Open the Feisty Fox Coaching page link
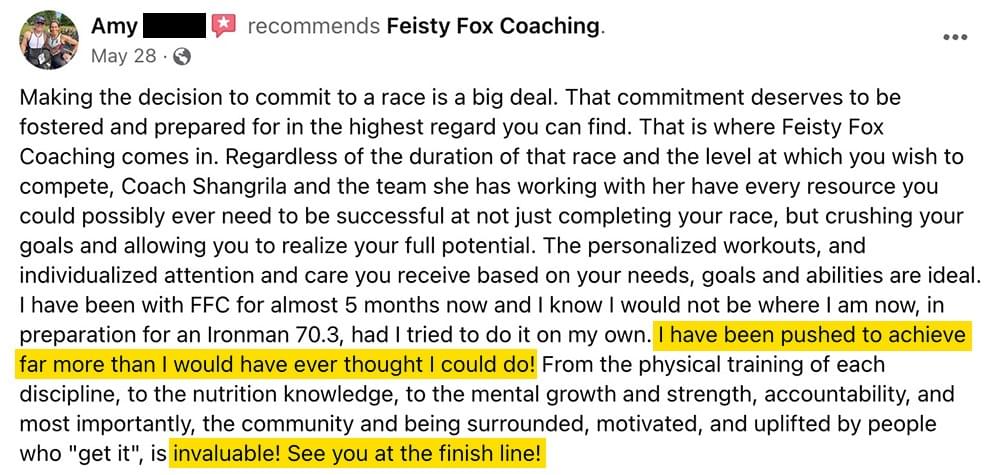Screen dimensions: 1000x475 (x=494, y=27)
